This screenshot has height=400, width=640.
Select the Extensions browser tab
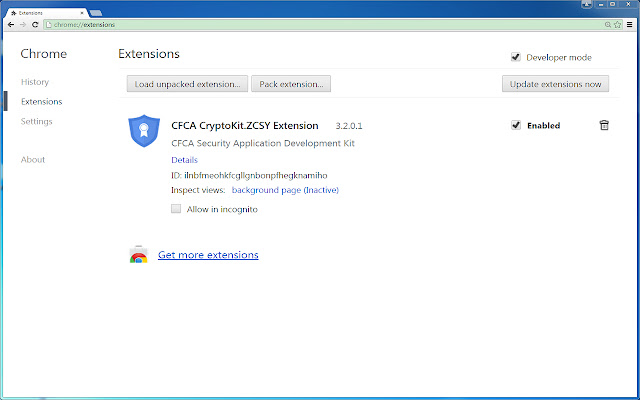click(46, 13)
